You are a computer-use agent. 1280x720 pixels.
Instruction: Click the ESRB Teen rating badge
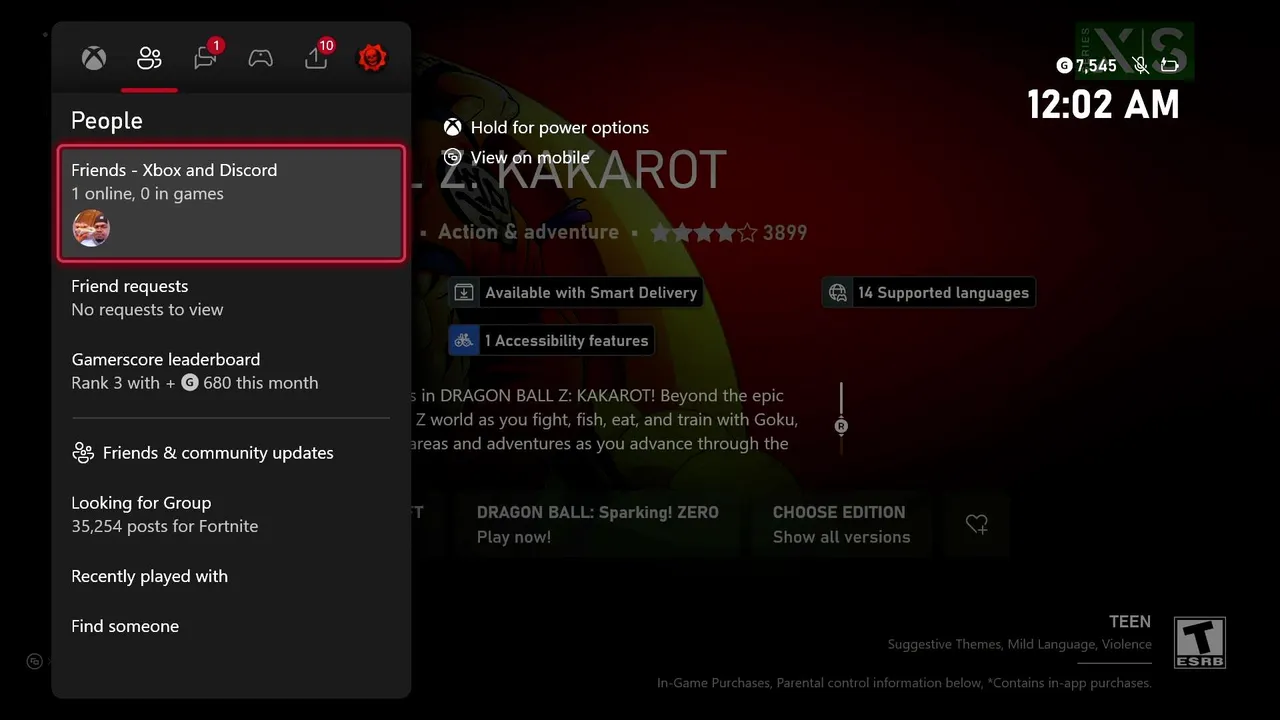click(1199, 643)
